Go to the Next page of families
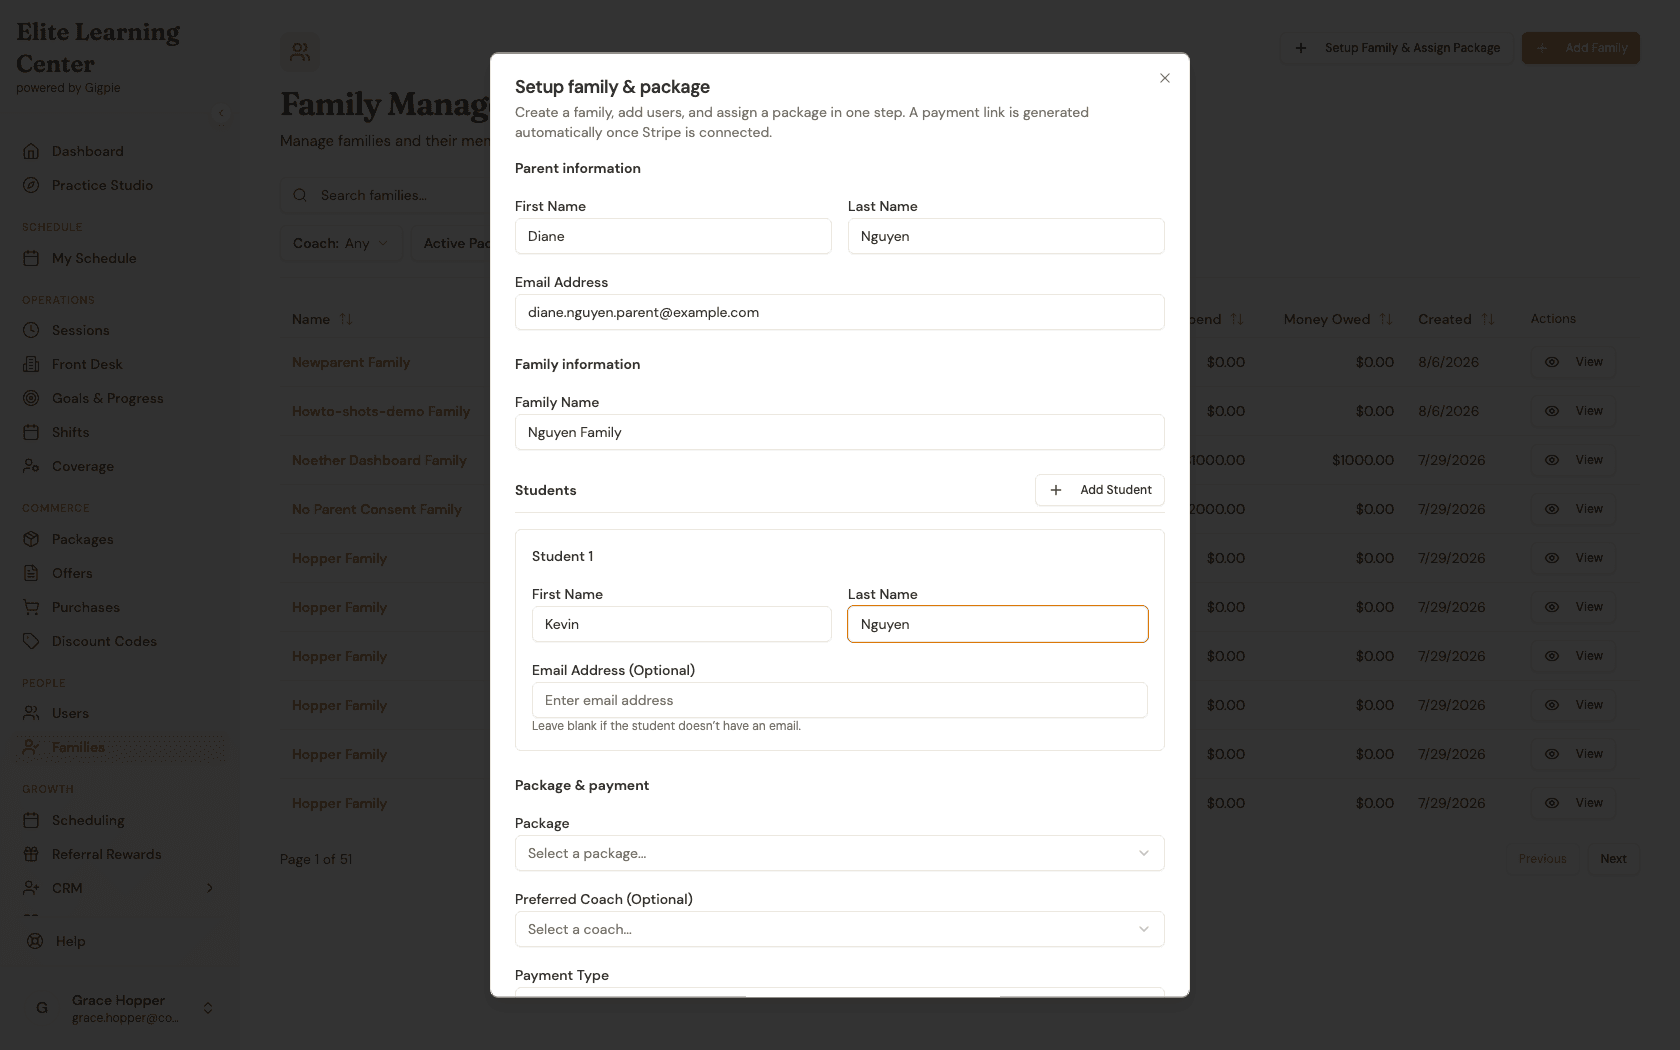 (1613, 859)
